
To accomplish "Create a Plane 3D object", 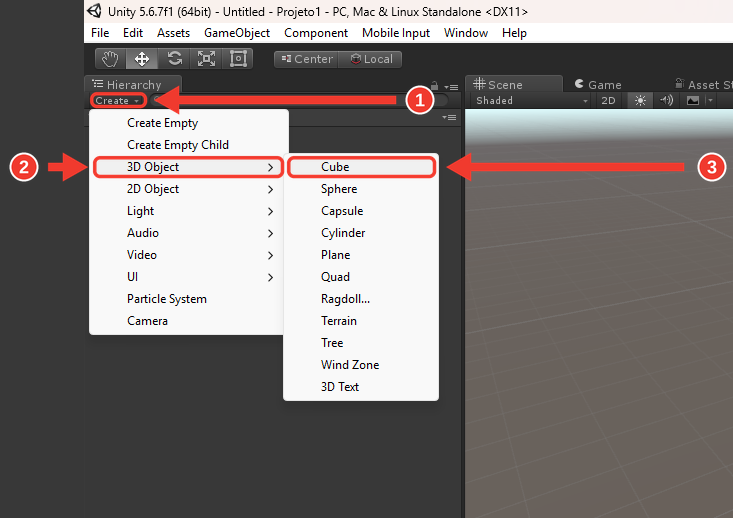I will [x=361, y=255].
